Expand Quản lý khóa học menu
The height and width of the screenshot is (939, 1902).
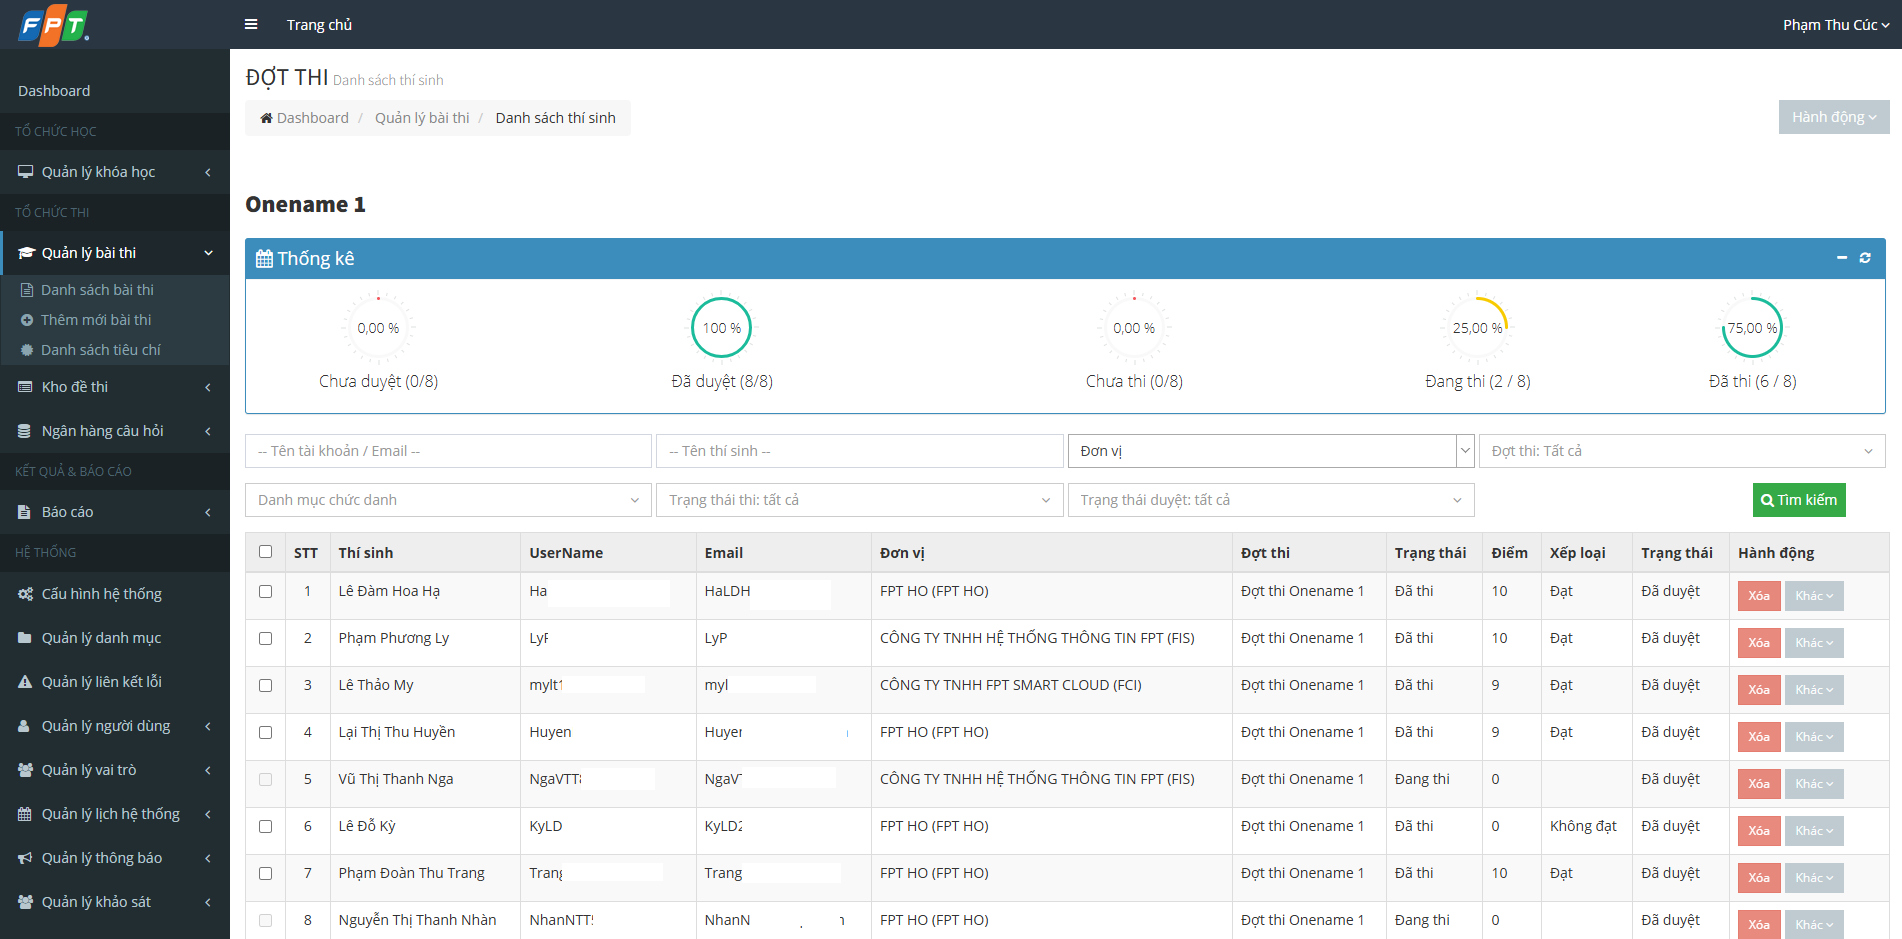pos(115,172)
